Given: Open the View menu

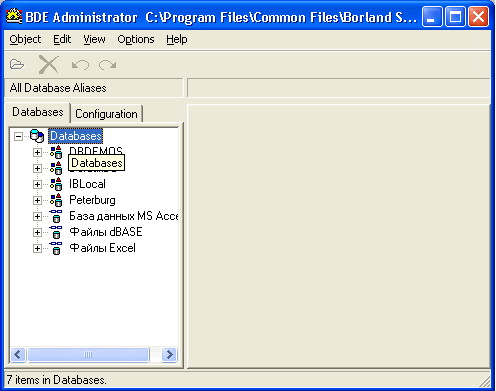Looking at the screenshot, I should 94,39.
